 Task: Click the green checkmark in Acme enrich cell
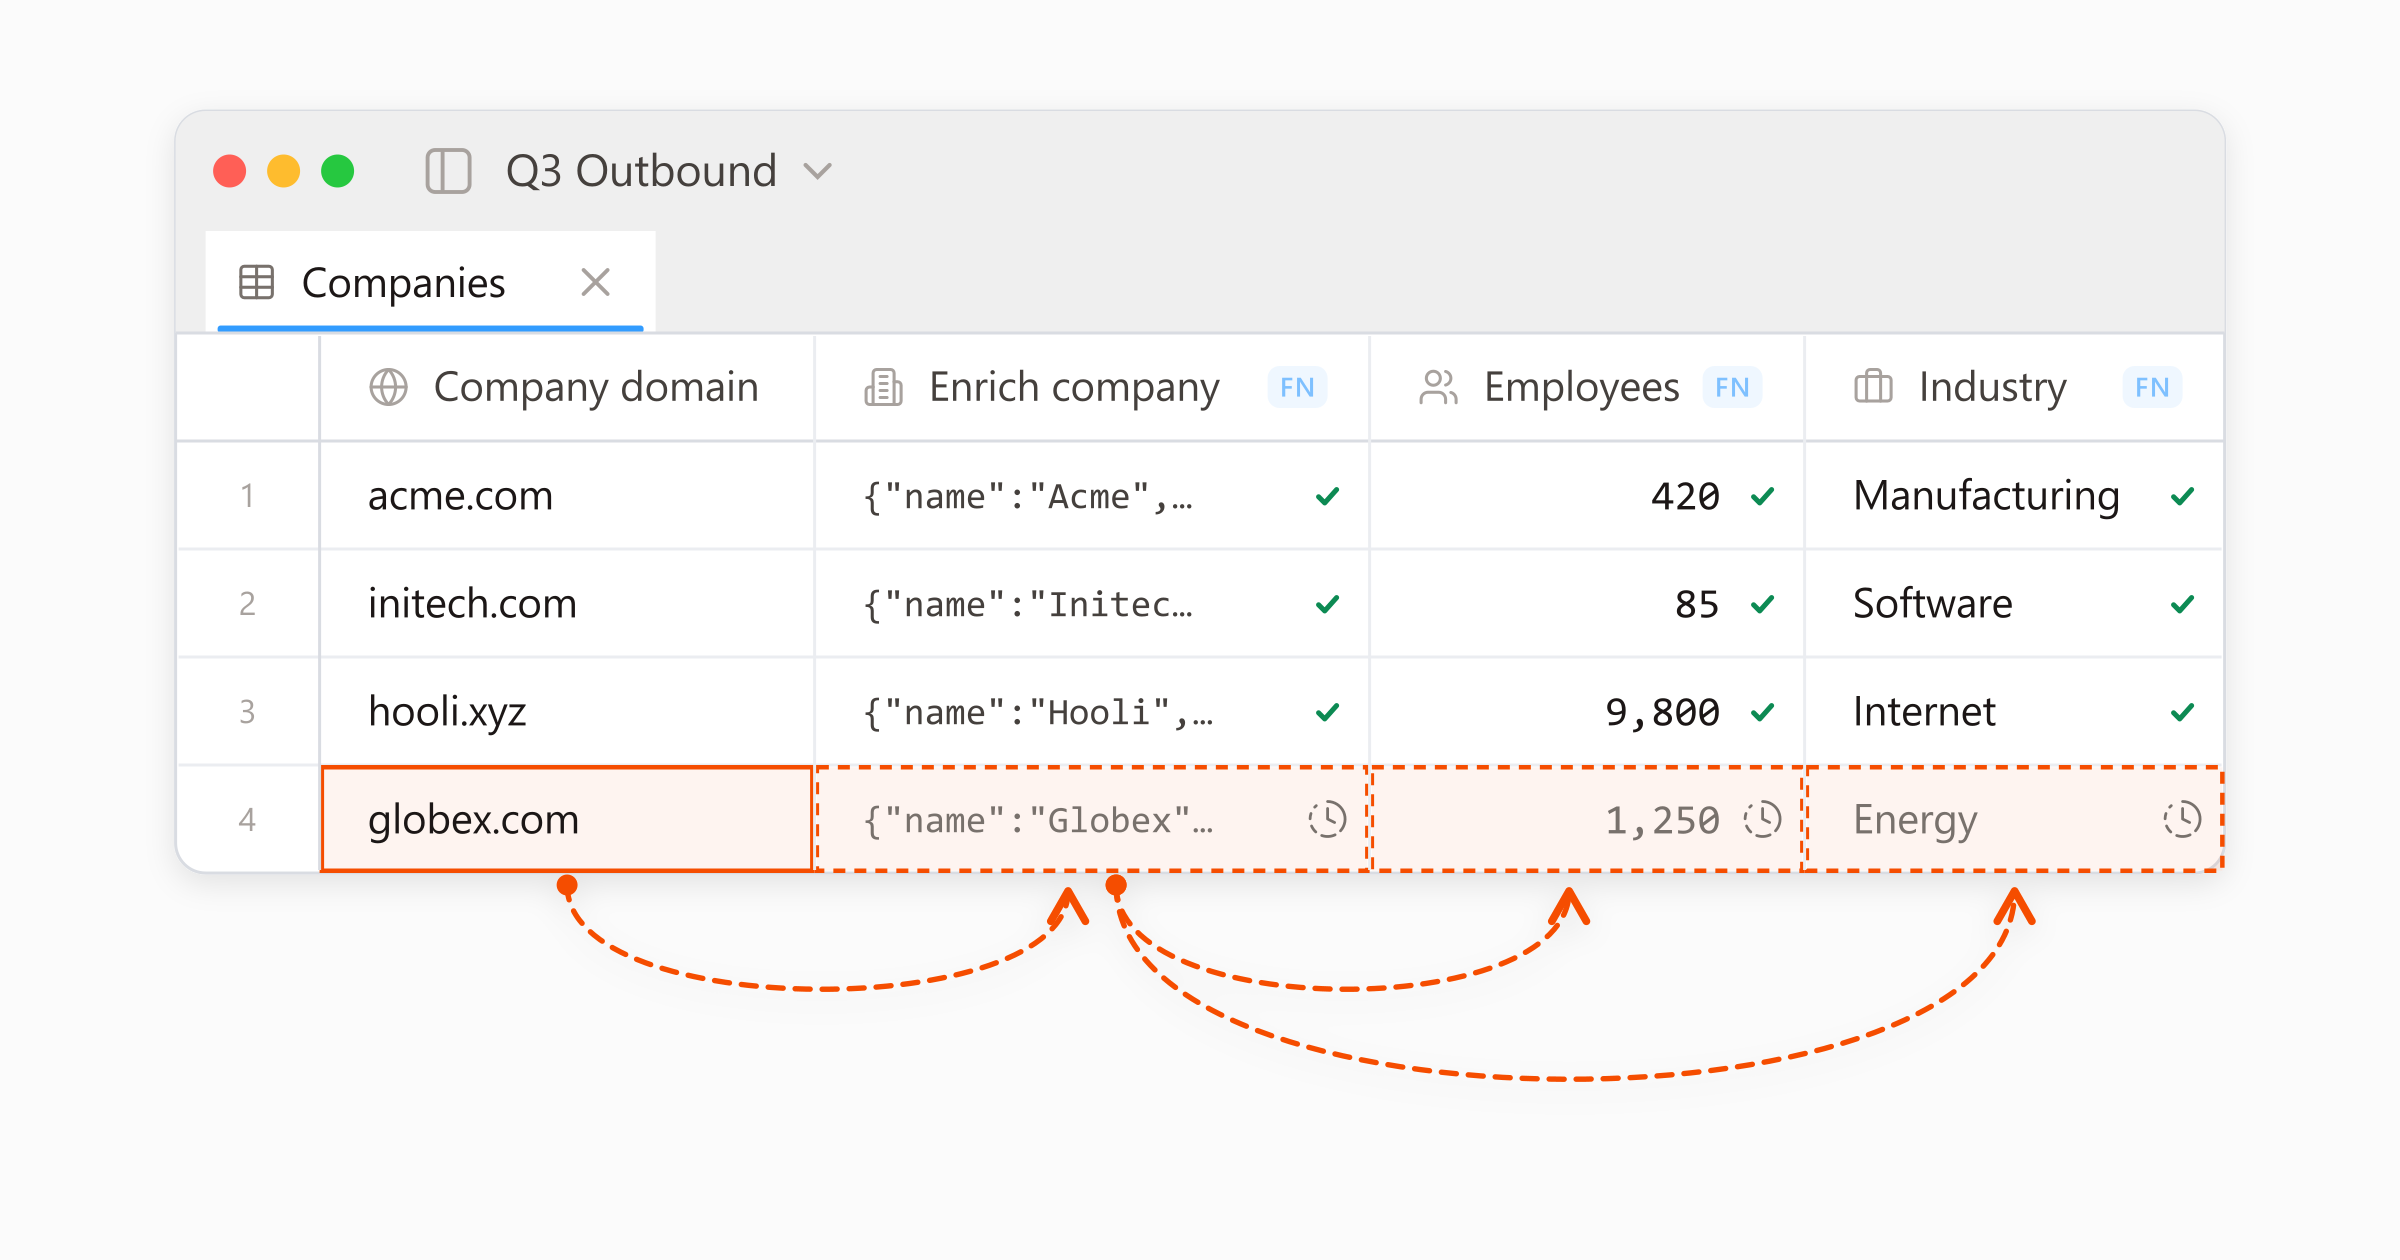pos(1327,496)
